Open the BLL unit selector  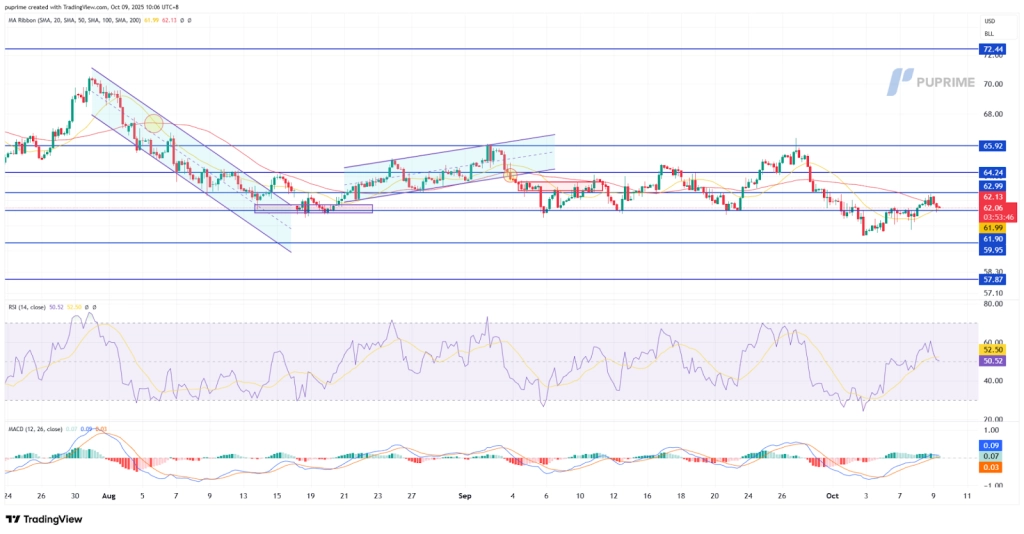pos(990,32)
